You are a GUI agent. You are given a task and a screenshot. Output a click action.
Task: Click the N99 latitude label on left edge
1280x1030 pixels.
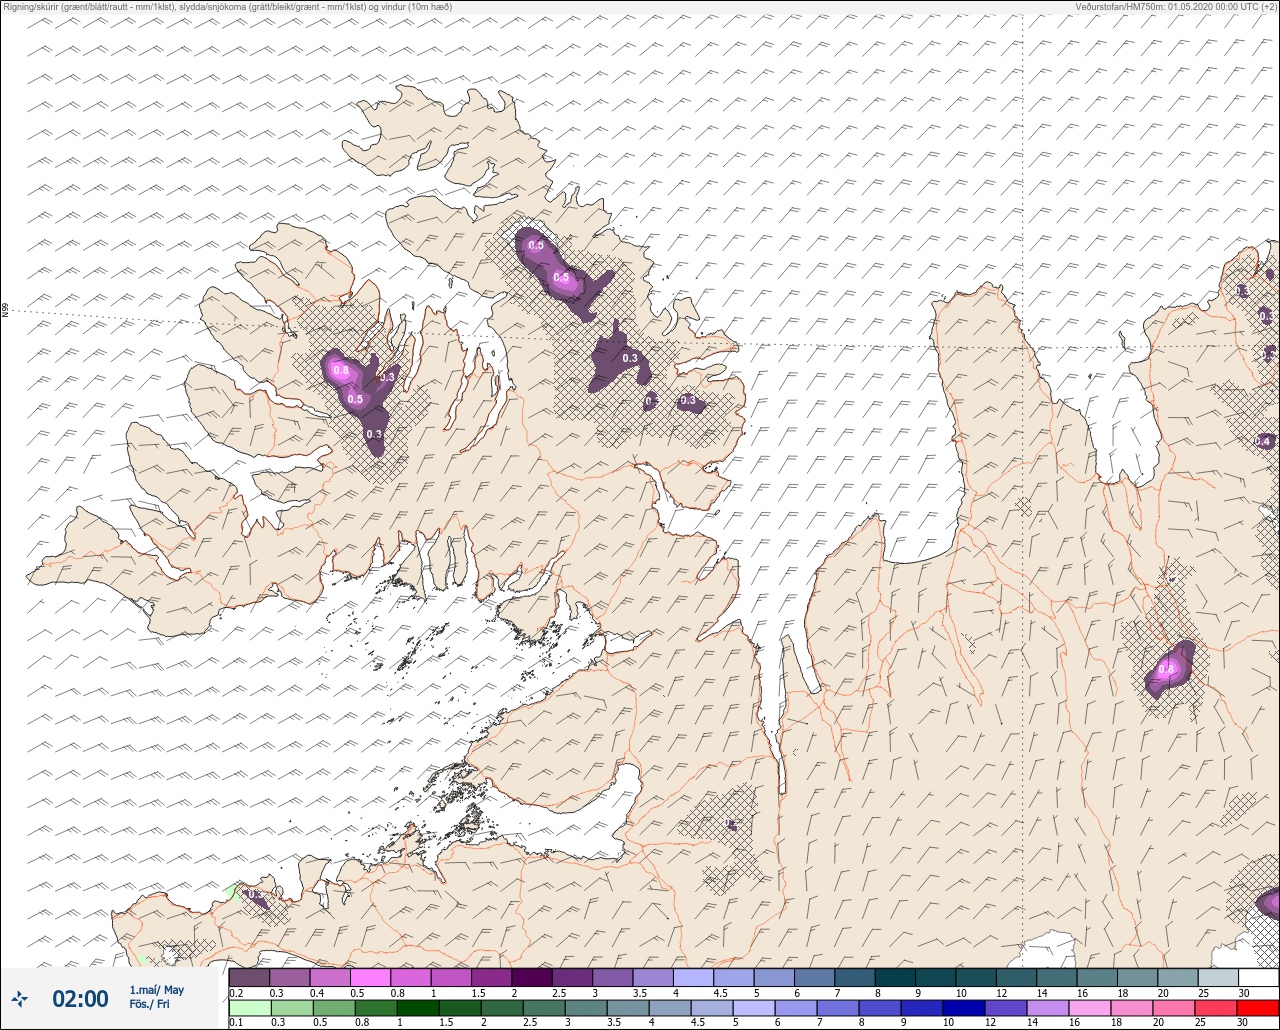coord(5,311)
